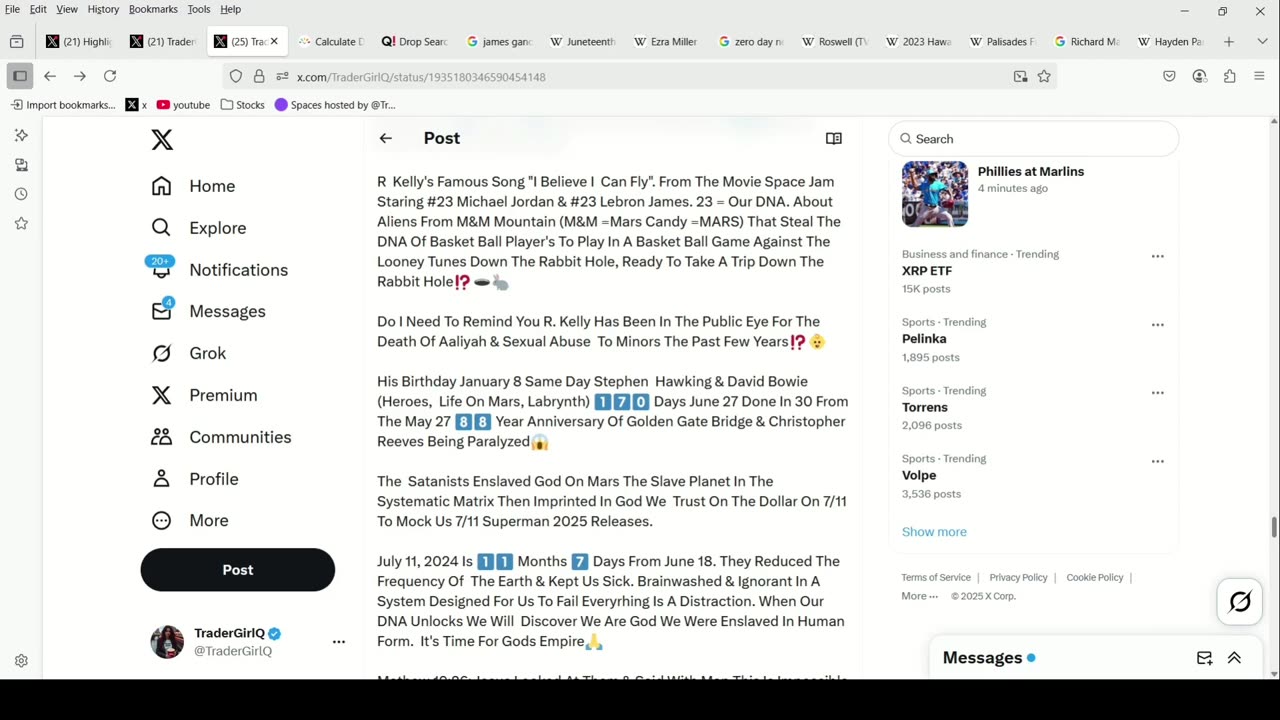Close the active (25) Trader tab

pyautogui.click(x=274, y=42)
